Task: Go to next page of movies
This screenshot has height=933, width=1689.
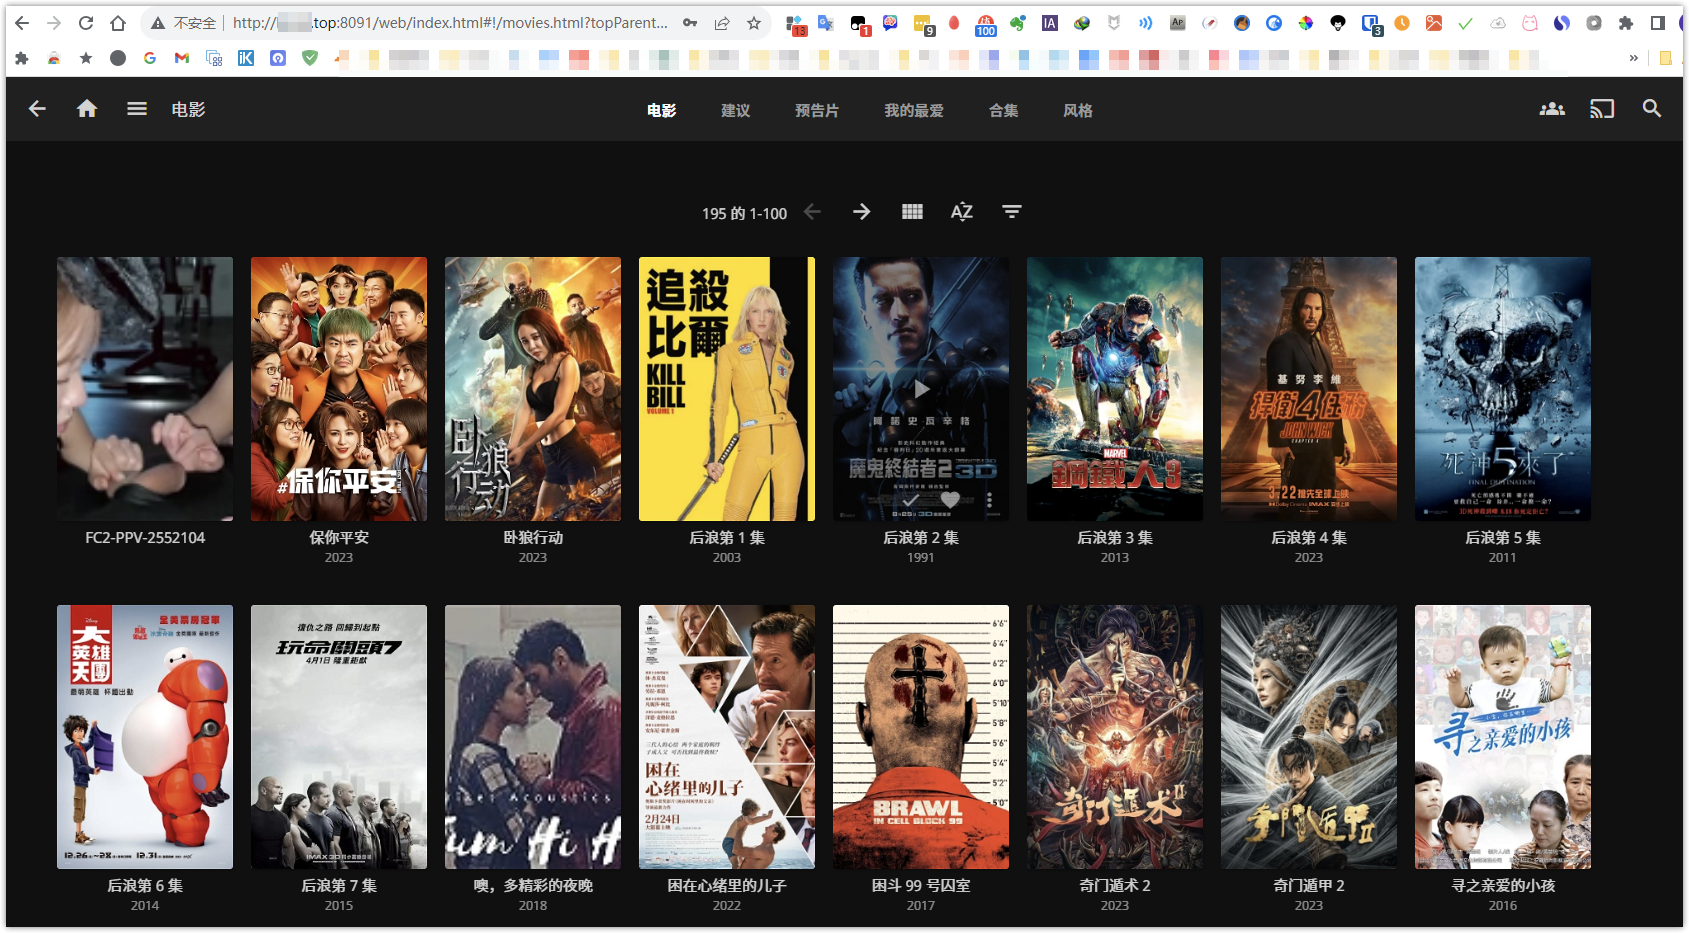Action: [862, 212]
